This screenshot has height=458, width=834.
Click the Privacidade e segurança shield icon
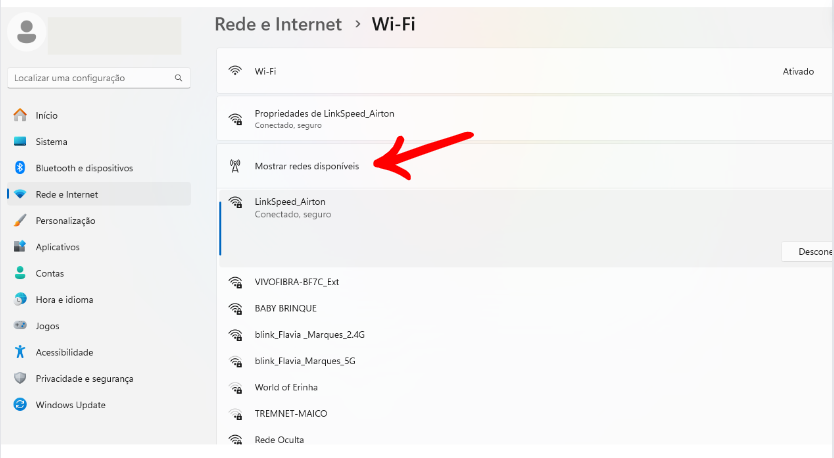tap(20, 378)
